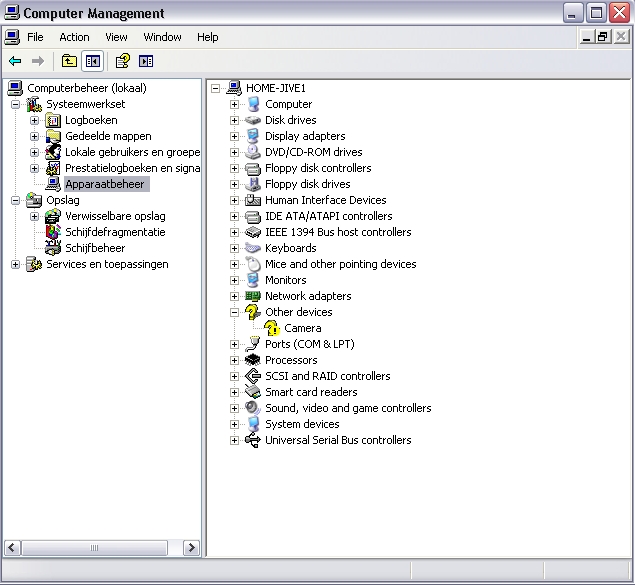Click the Floppy disk drives icon
The image size is (635, 585).
[253, 184]
